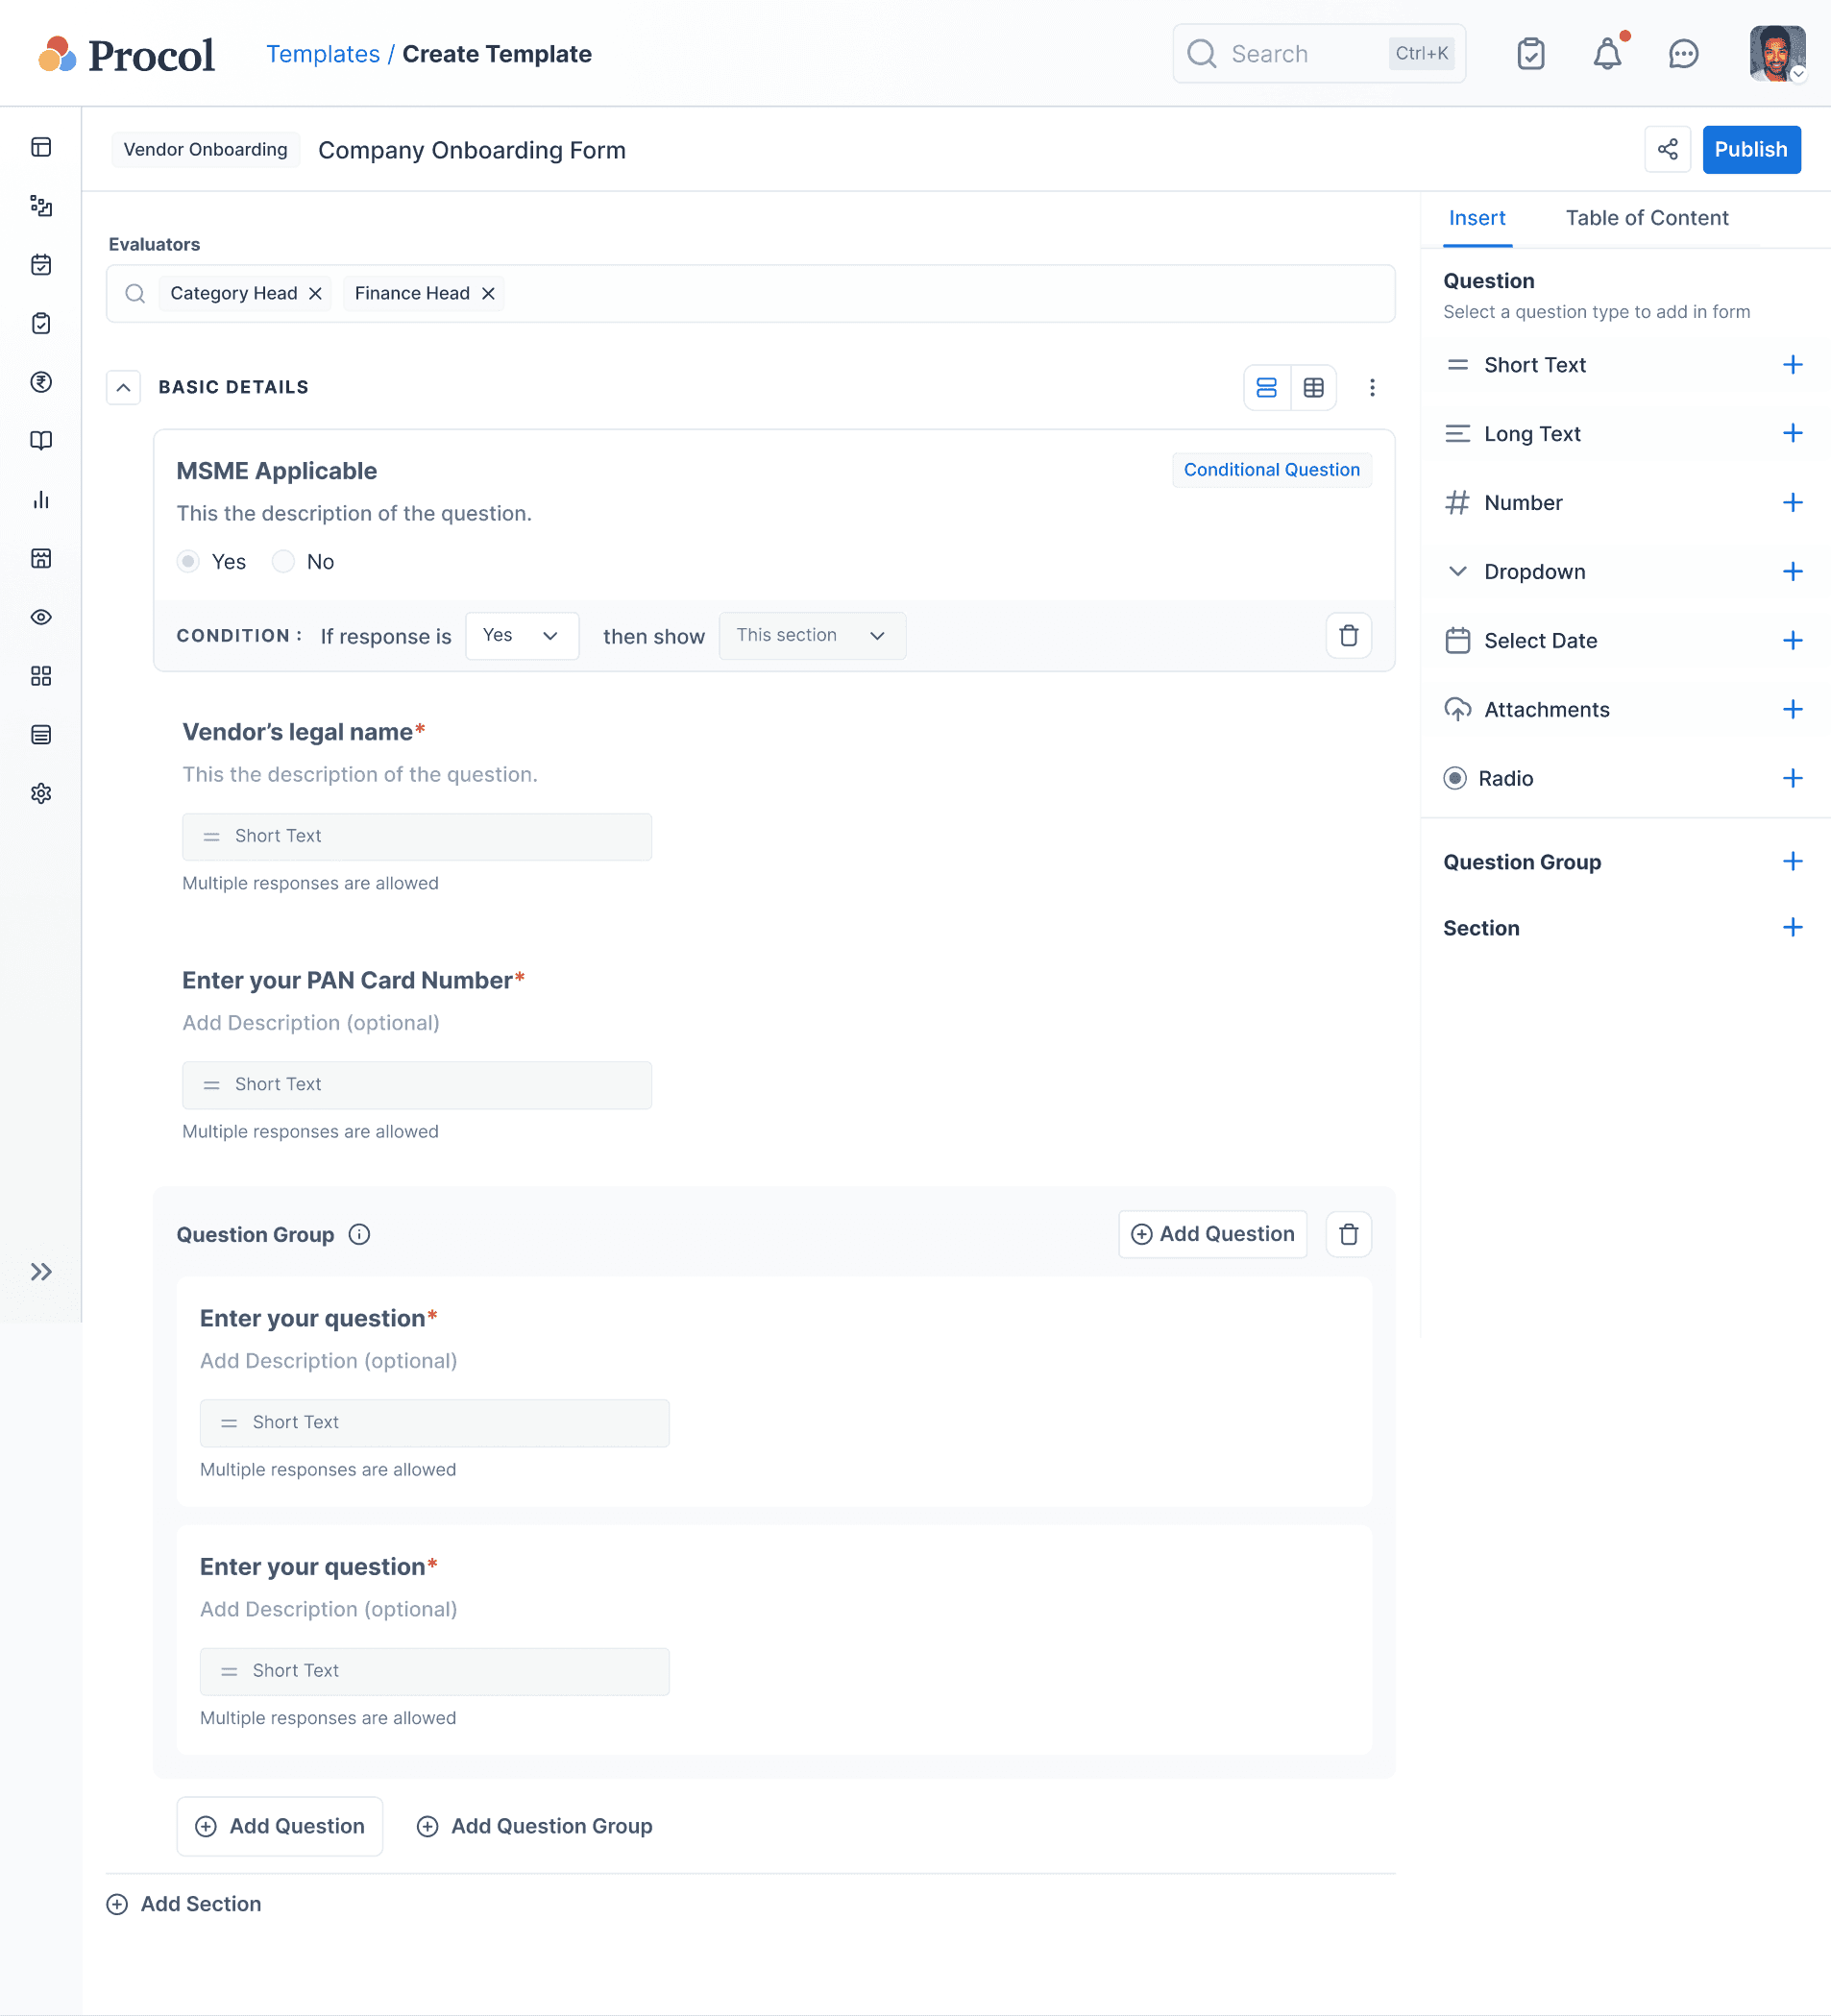Open the rupee payments icon in sidebar
The height and width of the screenshot is (2016, 1831).
(41, 382)
